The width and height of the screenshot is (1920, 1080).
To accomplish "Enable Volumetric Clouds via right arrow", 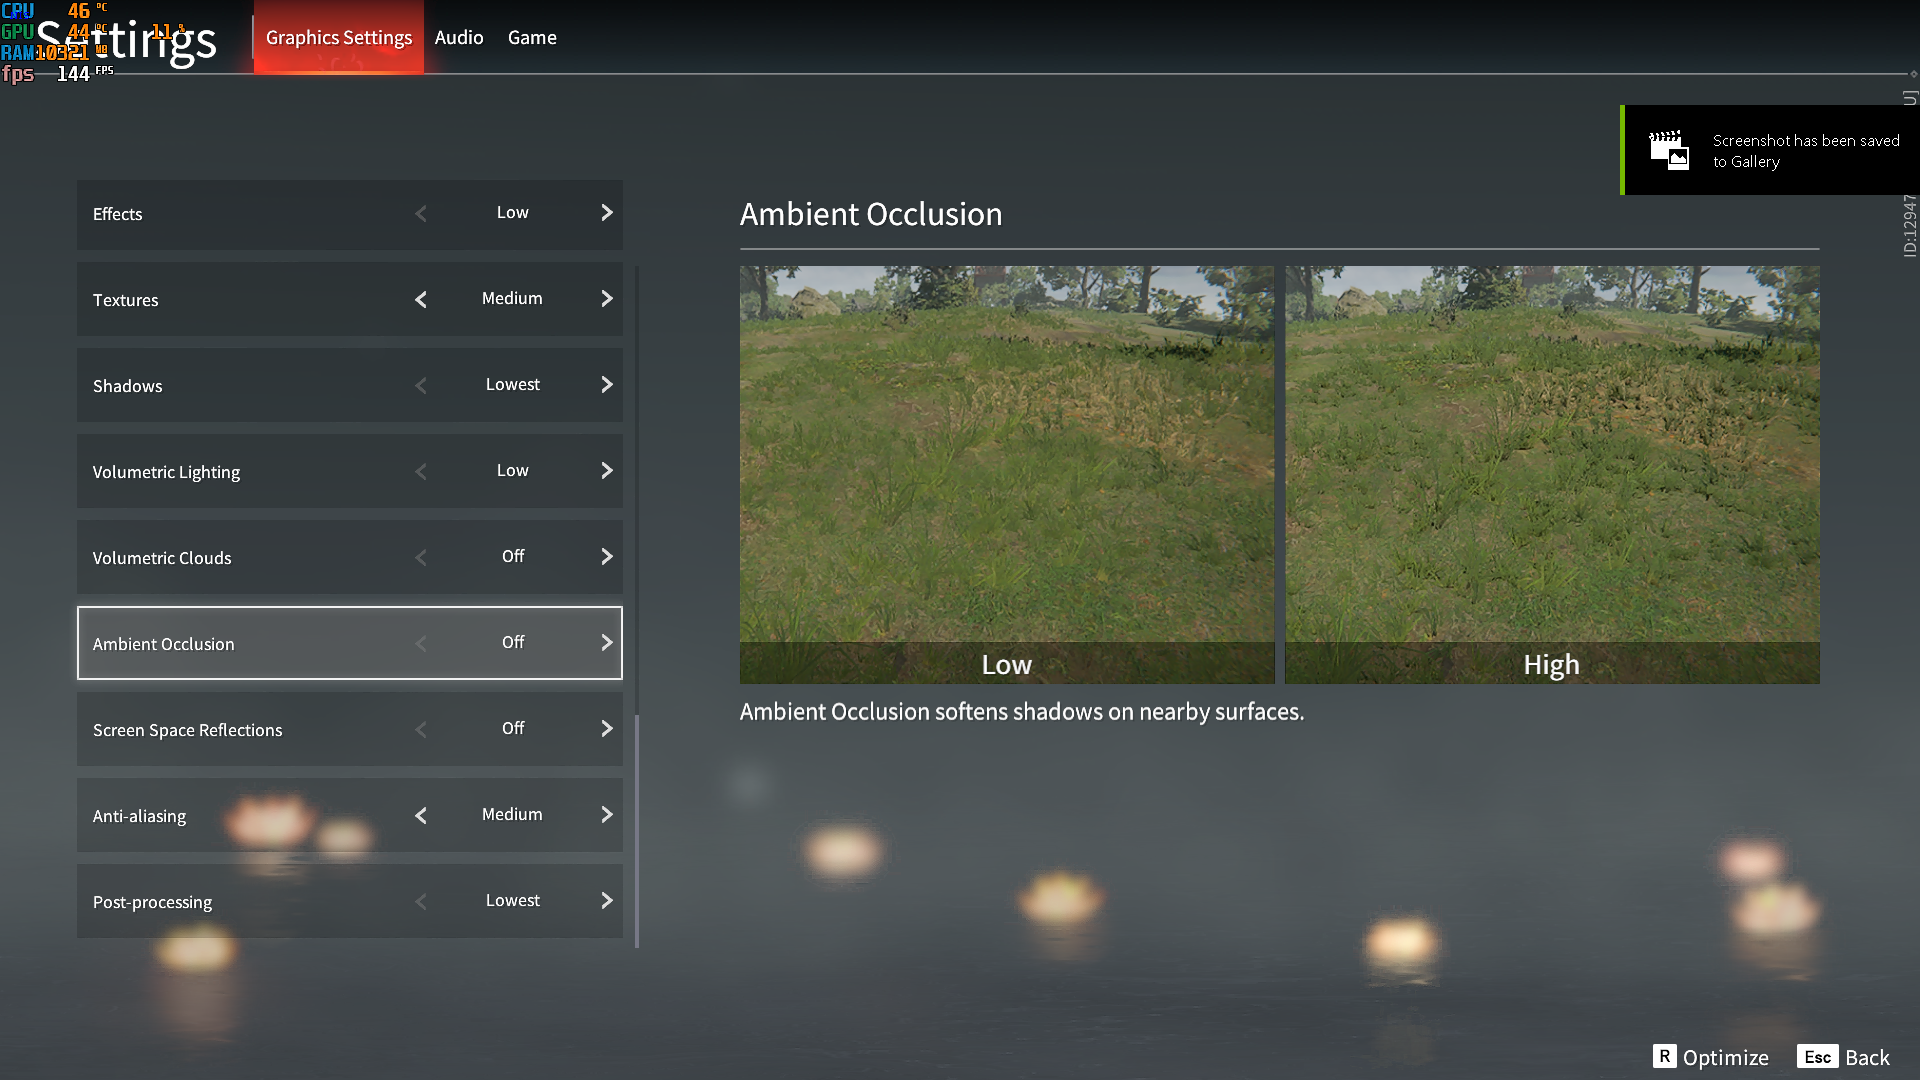I will click(x=606, y=557).
